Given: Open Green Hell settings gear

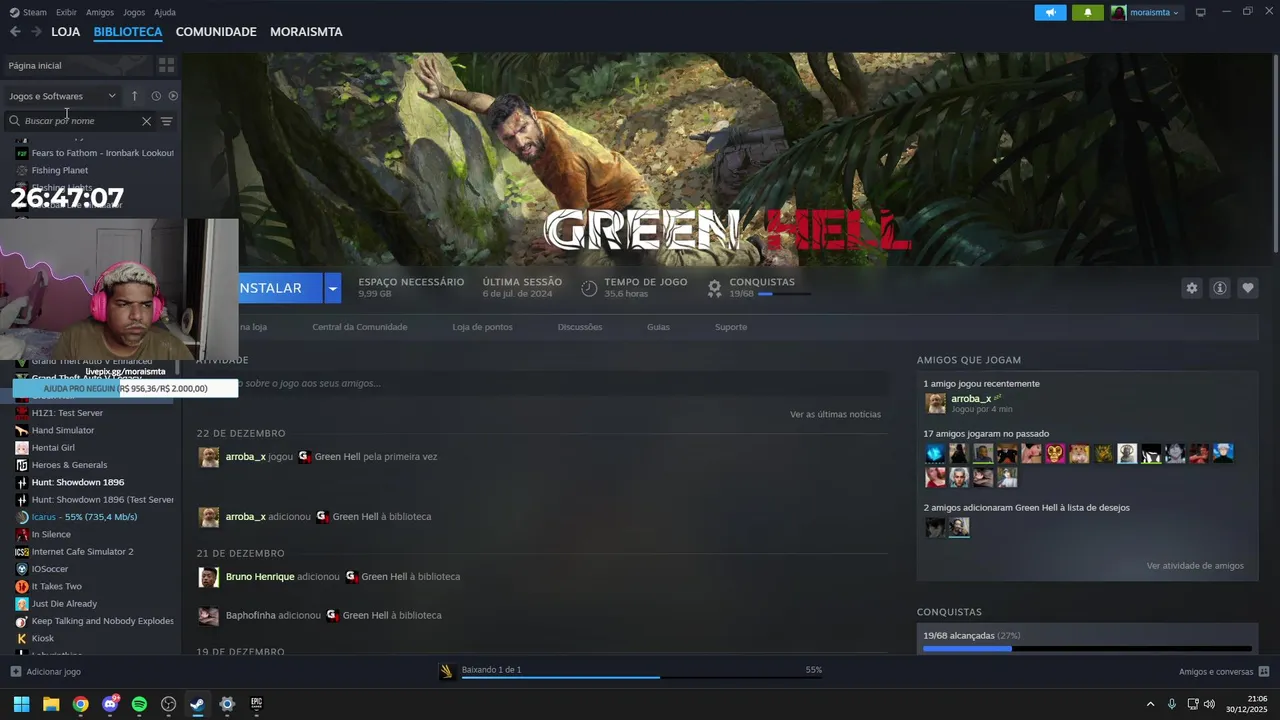Looking at the screenshot, I should pos(1191,288).
